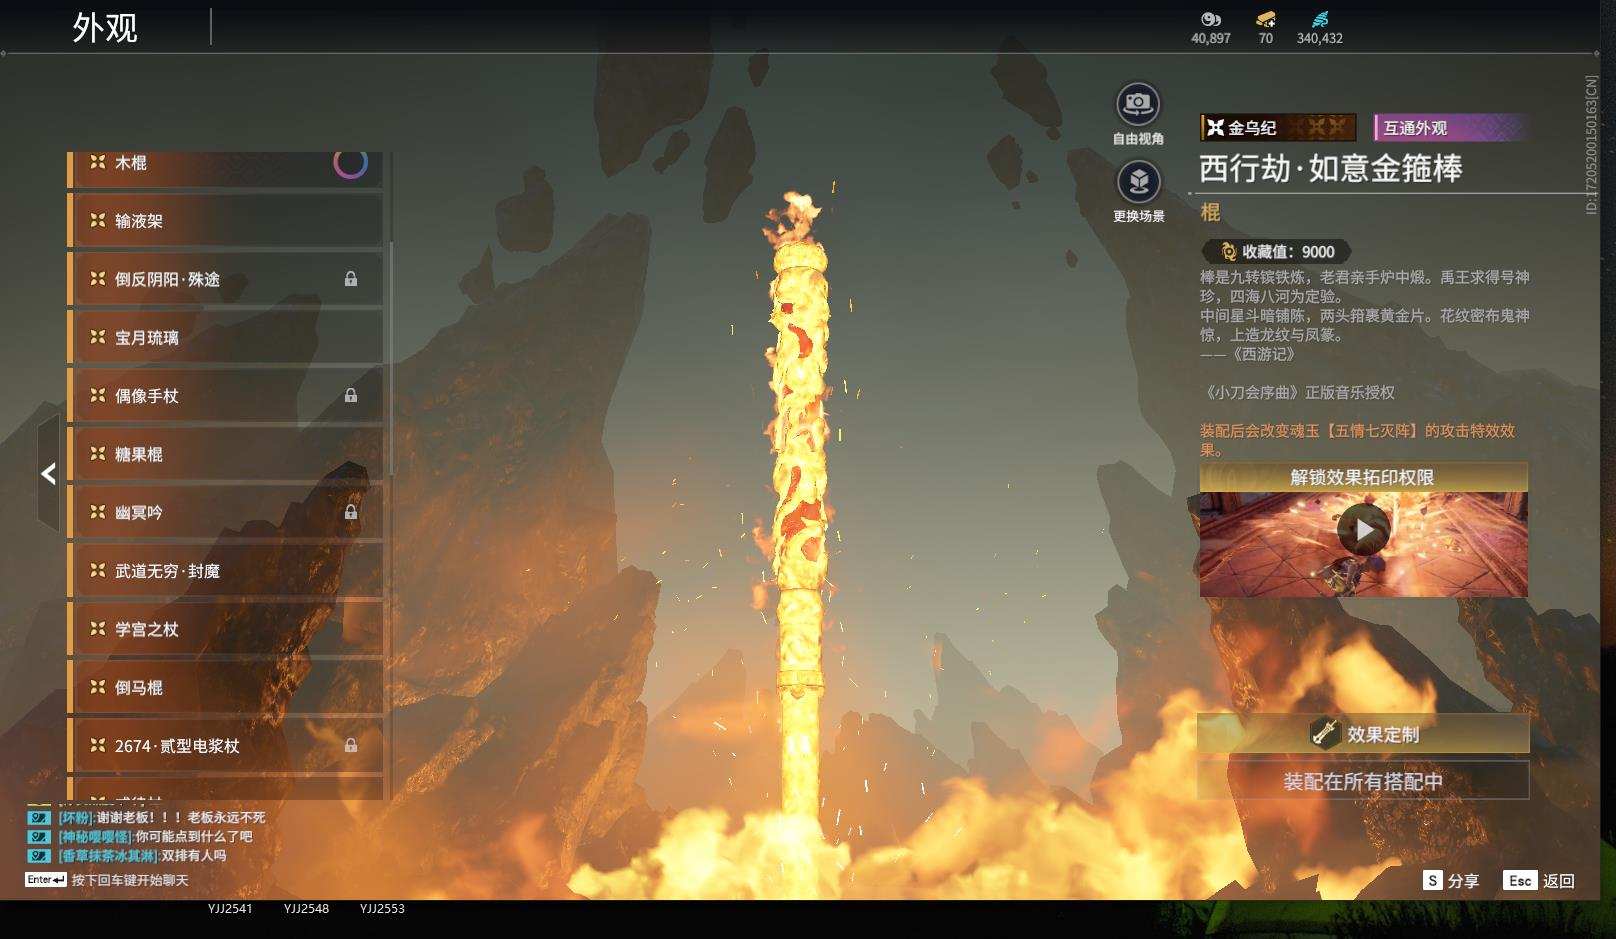The image size is (1616, 939).
Task: Click the pattern icon beside 宝月琉璃
Action: click(98, 337)
